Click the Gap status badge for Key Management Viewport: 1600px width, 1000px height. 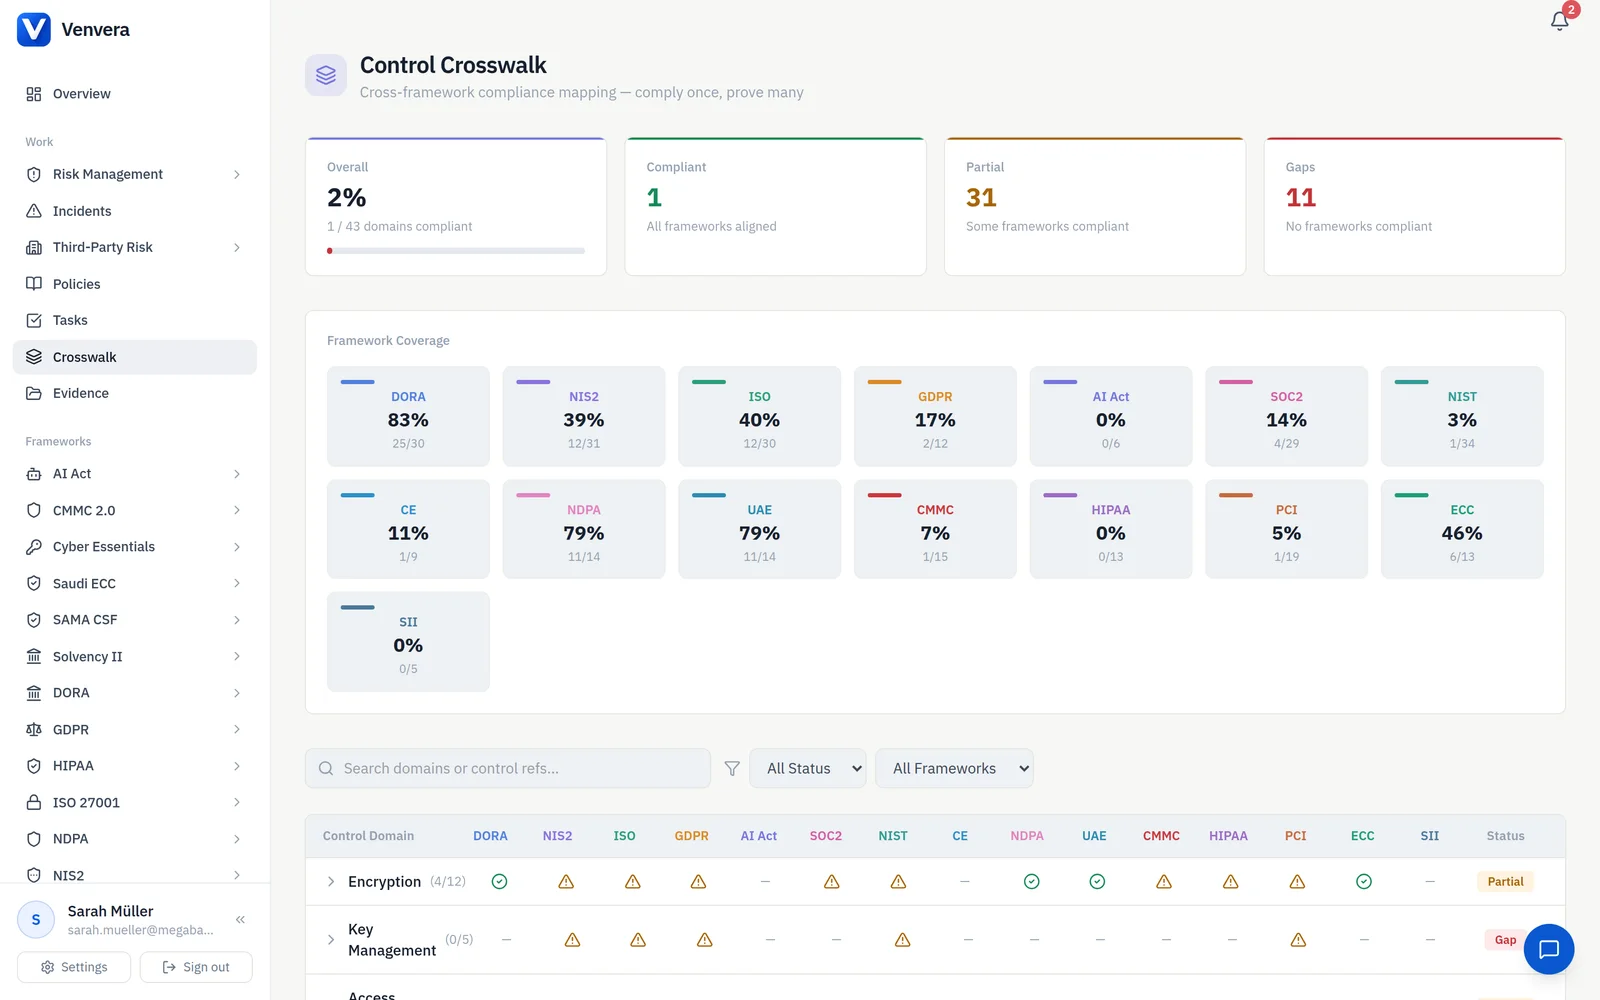(x=1505, y=940)
